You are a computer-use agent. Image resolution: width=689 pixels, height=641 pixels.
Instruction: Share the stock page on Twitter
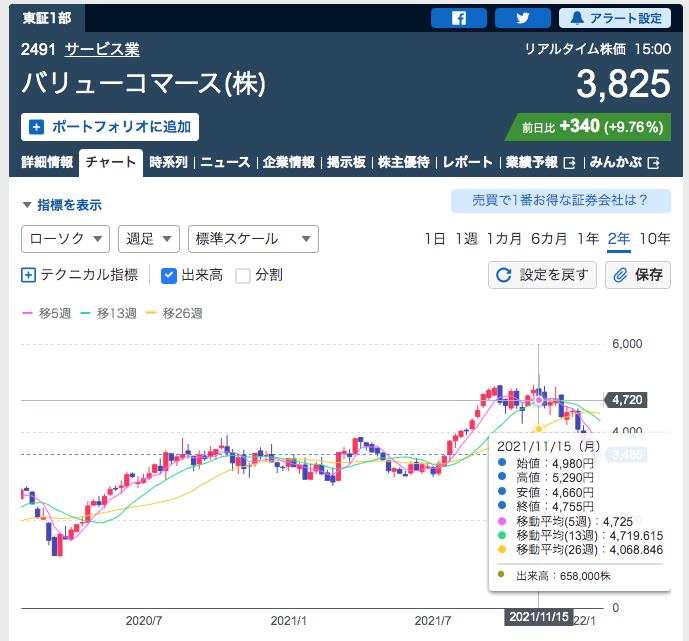coord(522,18)
